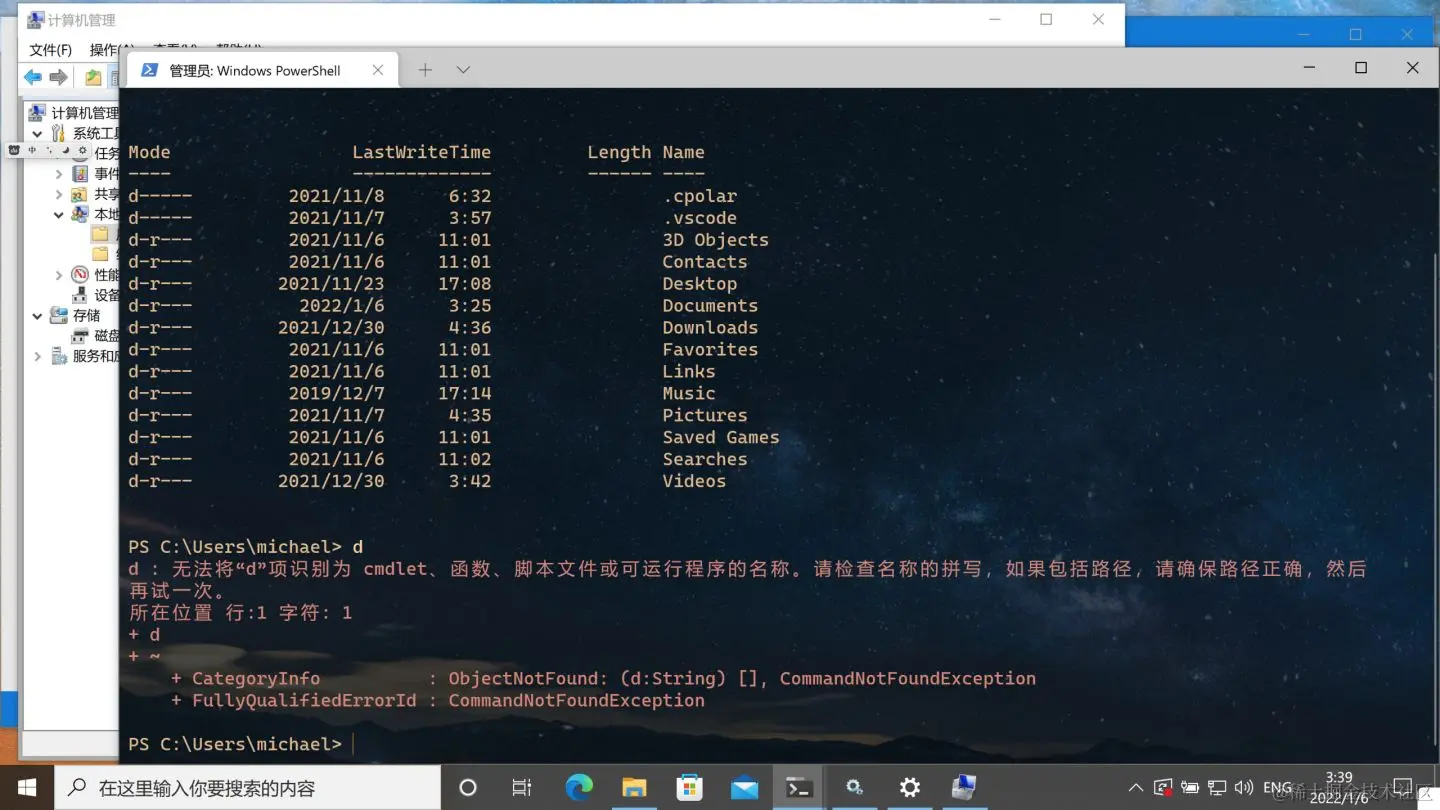
Task: Click the IME toolbar bear logo icon
Action: (14, 150)
